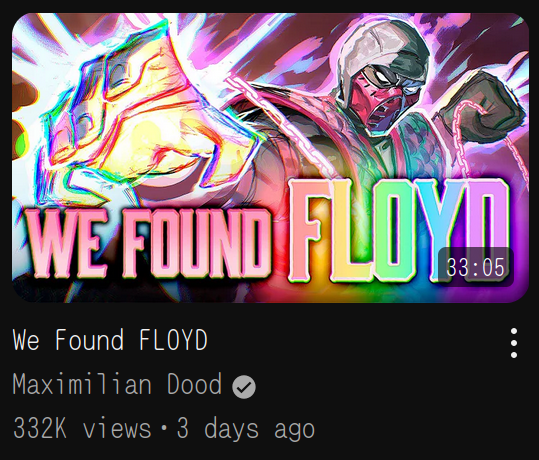Open the We Found FLOYD video thumbnail
The width and height of the screenshot is (539, 460).
[270, 158]
